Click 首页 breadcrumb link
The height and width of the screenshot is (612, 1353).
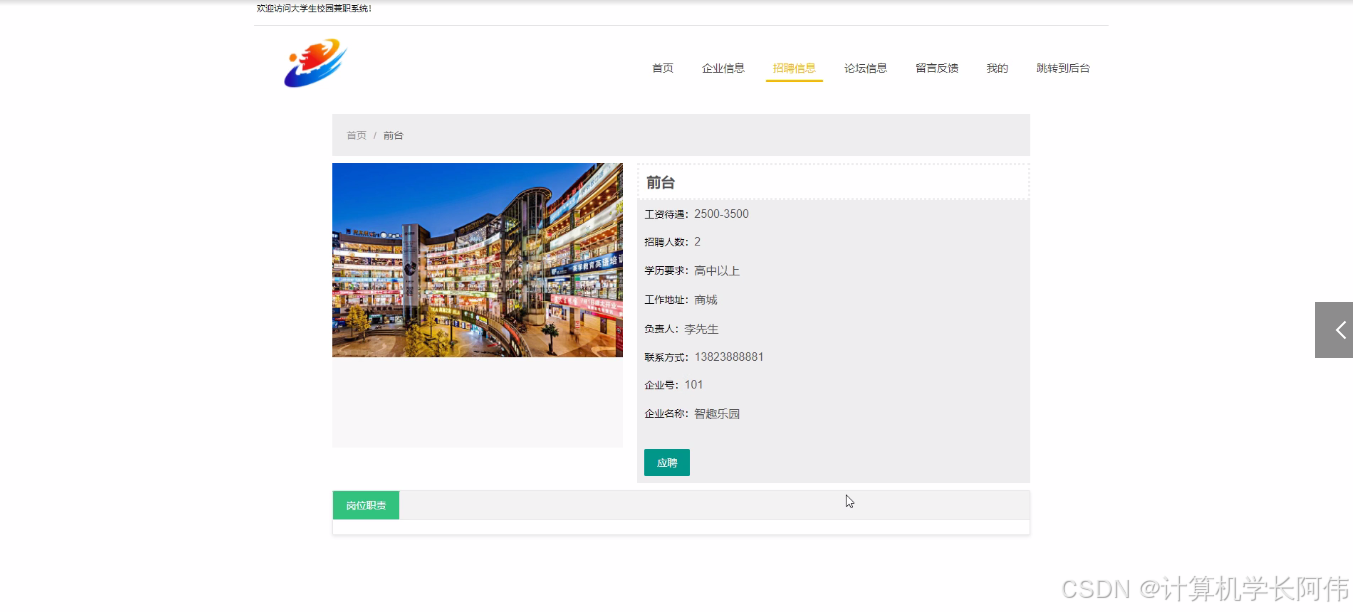click(357, 135)
